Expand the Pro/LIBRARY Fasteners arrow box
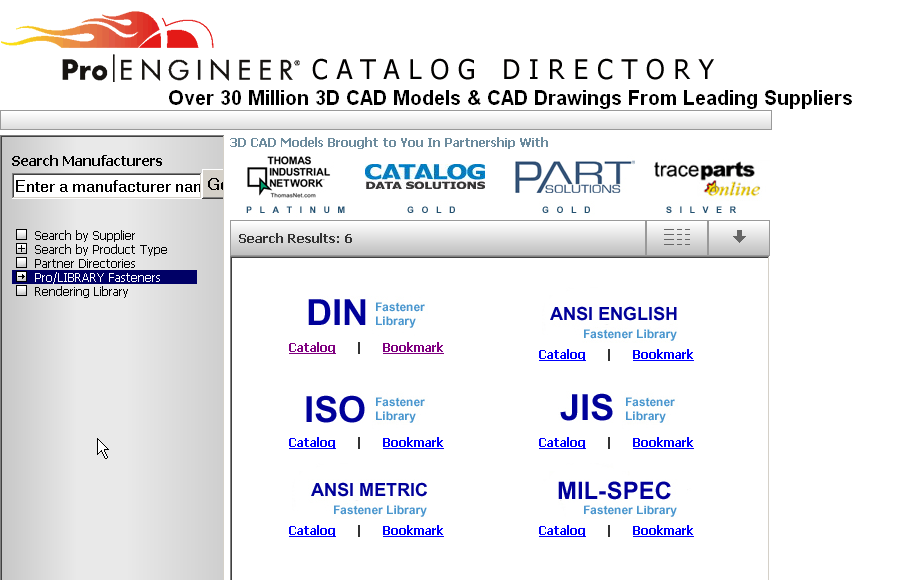This screenshot has height=580, width=897. click(22, 277)
